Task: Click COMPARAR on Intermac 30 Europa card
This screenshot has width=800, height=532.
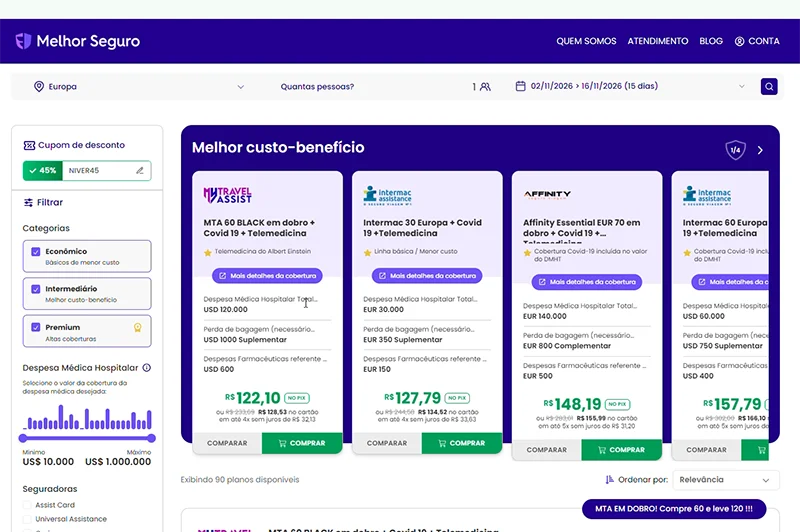Action: 387,443
